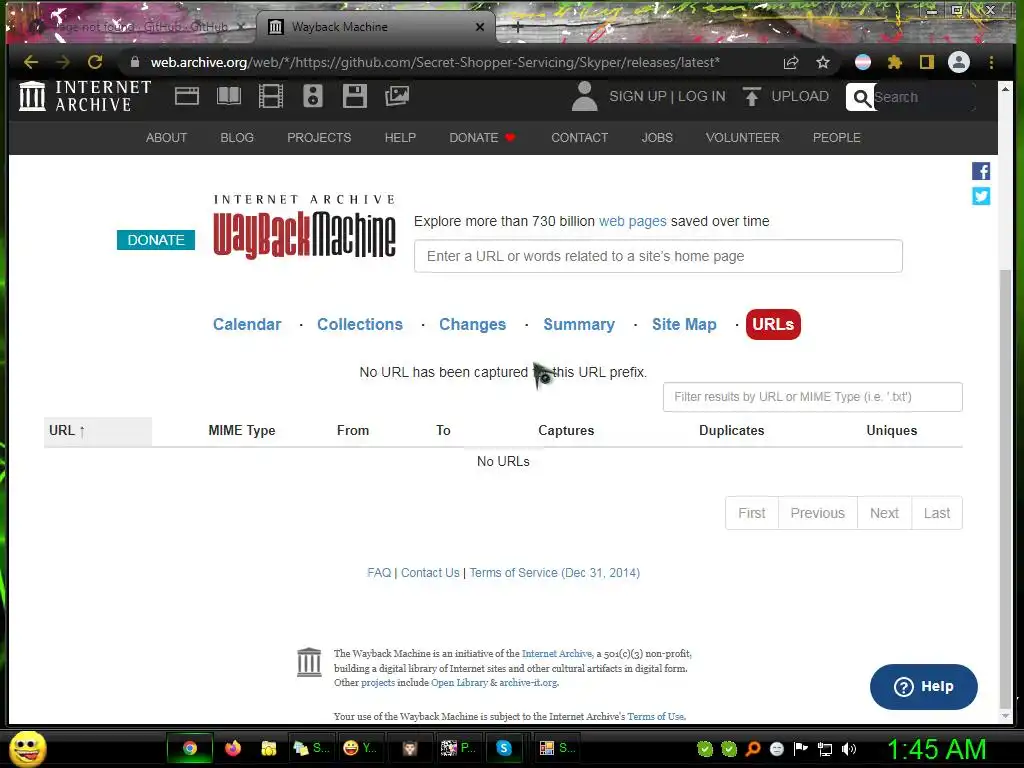Switch to the Changes view
Screen dimensions: 1024x768
tap(472, 325)
